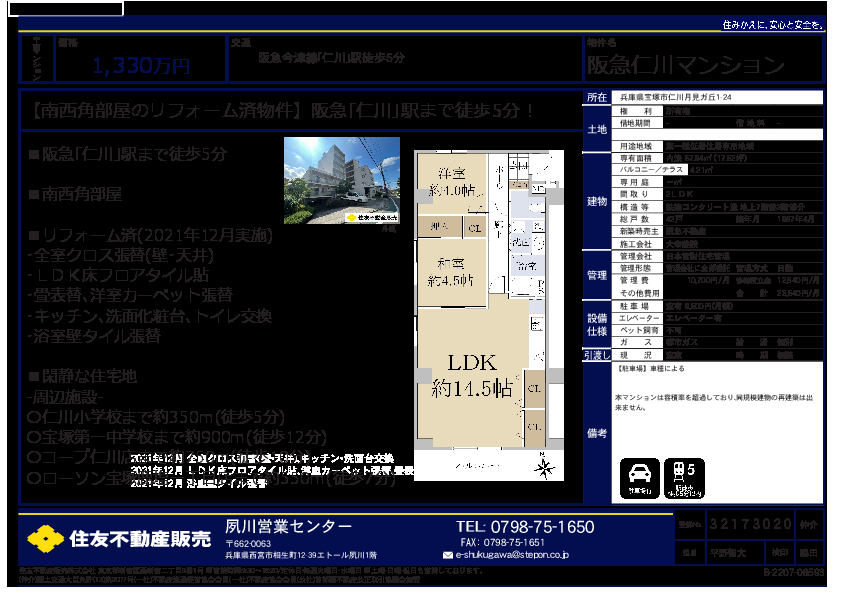
Task: Click the e-shukugawa@stepon.co.jp email address
Action: click(510, 554)
